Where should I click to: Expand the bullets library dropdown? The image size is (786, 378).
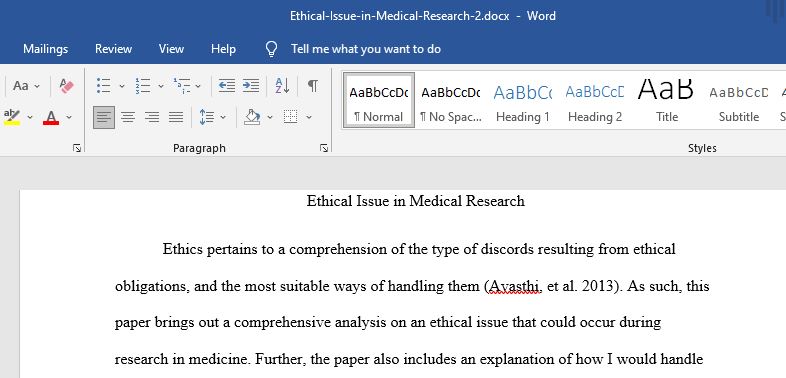point(122,86)
